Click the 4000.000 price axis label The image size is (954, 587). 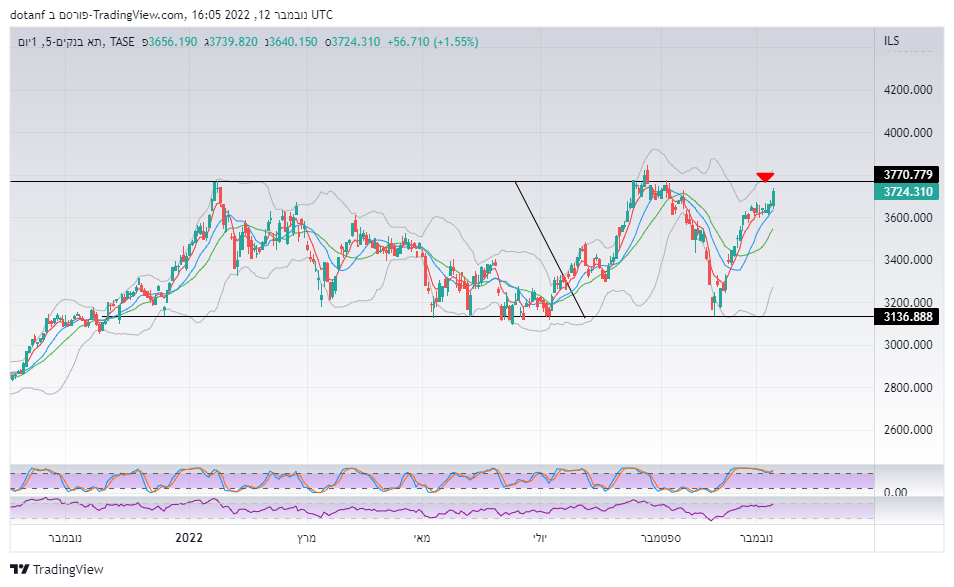908,133
